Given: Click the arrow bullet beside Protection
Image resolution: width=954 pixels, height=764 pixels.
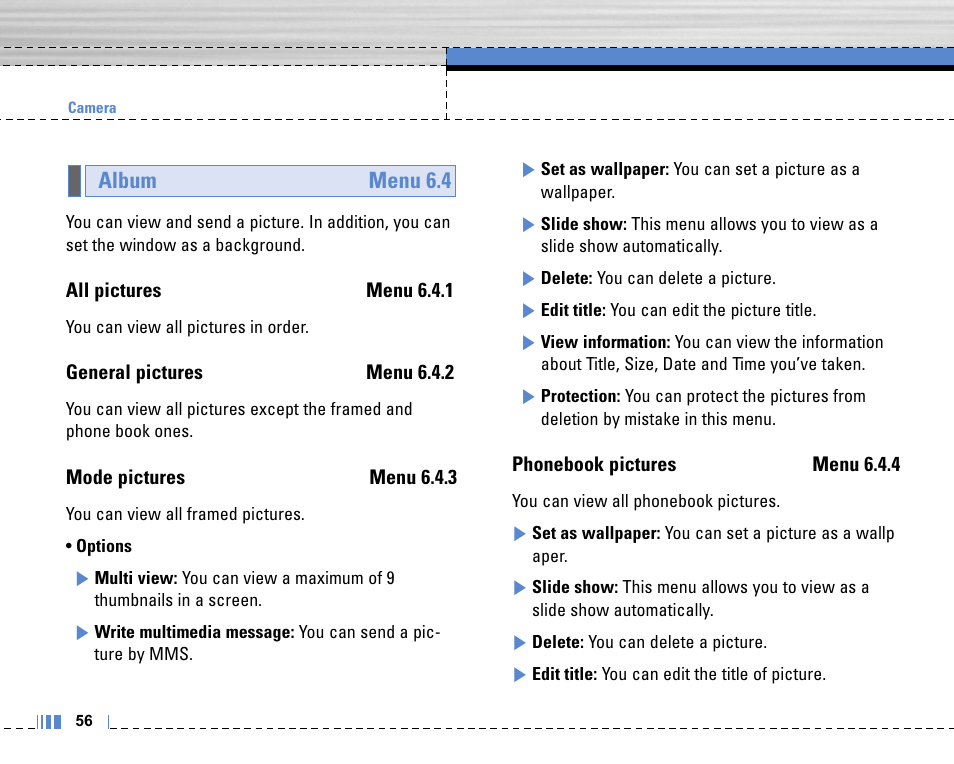Looking at the screenshot, I should (529, 397).
